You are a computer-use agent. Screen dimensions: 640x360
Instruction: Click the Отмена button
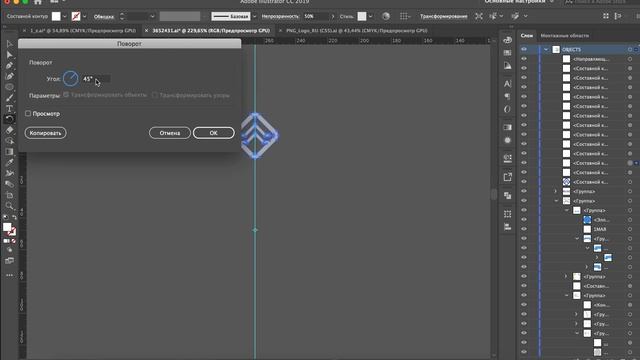click(170, 133)
